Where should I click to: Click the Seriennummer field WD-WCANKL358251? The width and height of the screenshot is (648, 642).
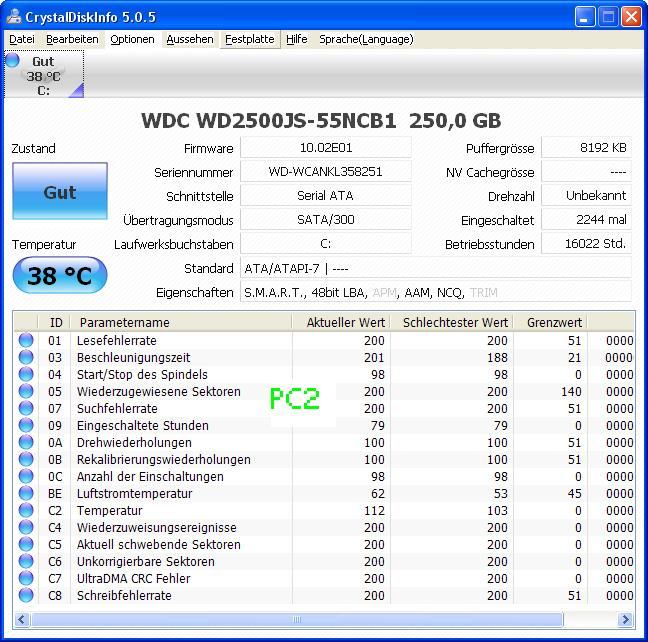pos(326,172)
